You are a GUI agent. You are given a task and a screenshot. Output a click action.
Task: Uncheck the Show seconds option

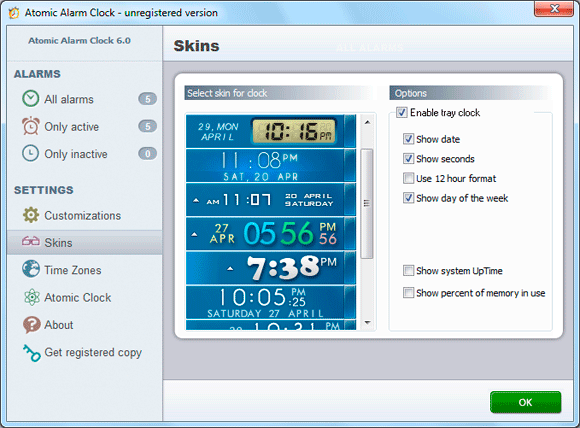click(408, 159)
